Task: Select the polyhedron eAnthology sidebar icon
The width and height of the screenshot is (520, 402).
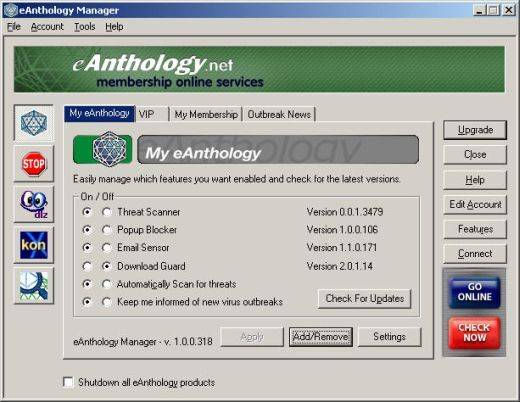Action: point(34,123)
